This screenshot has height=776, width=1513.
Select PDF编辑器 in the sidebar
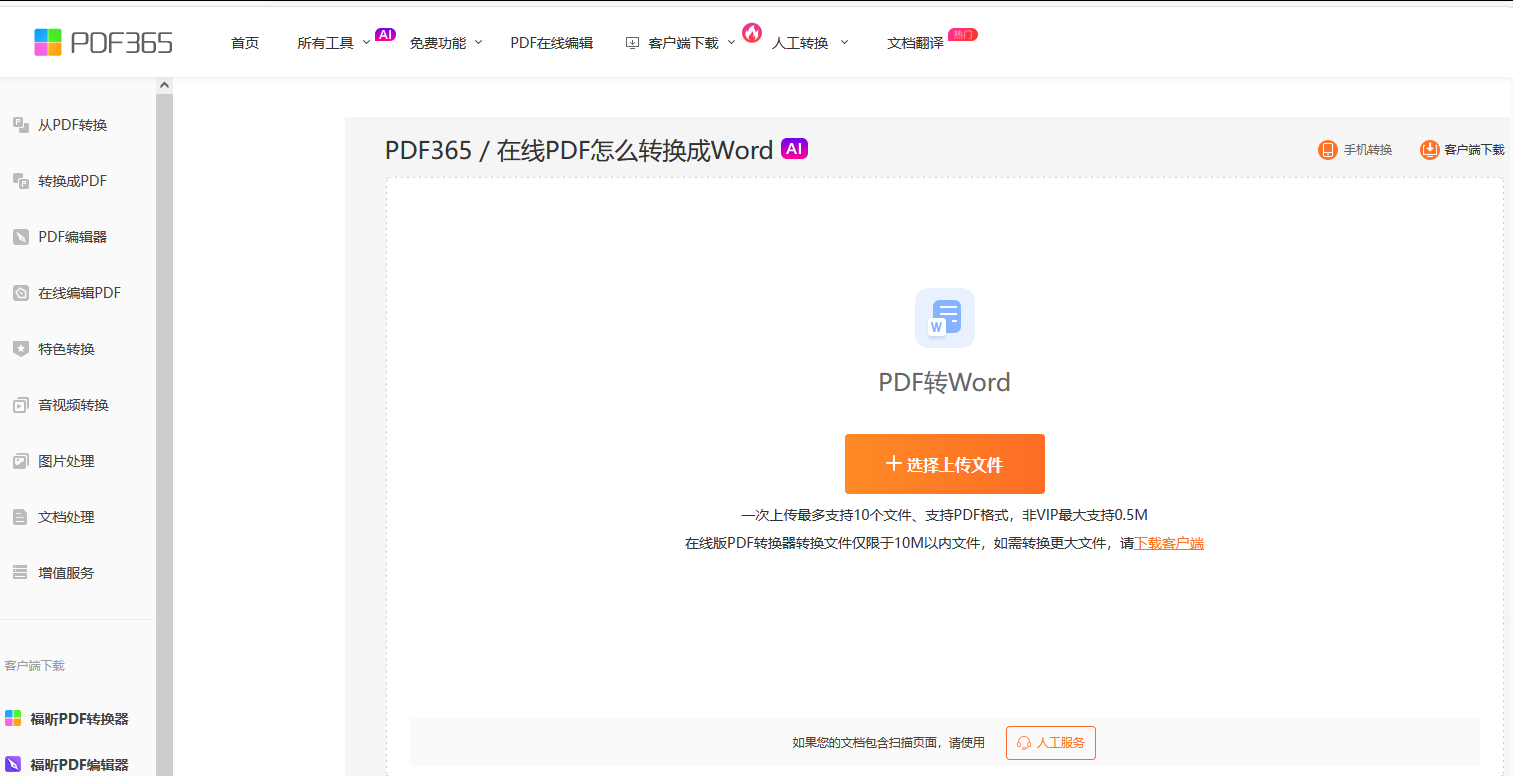pos(73,237)
